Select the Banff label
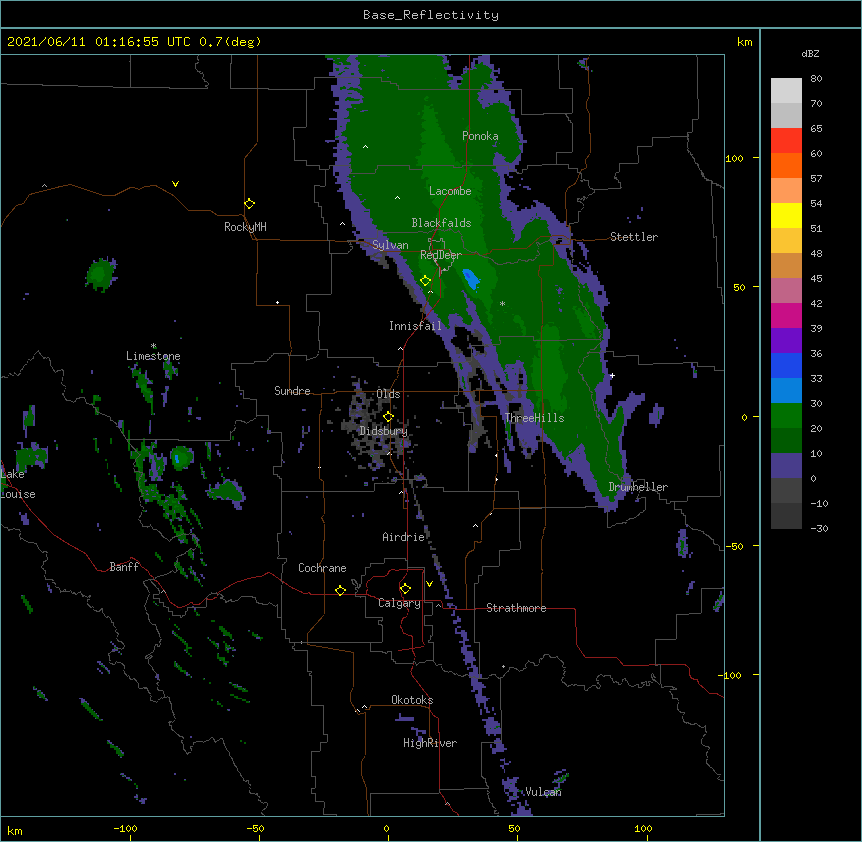This screenshot has width=862, height=842. [124, 567]
